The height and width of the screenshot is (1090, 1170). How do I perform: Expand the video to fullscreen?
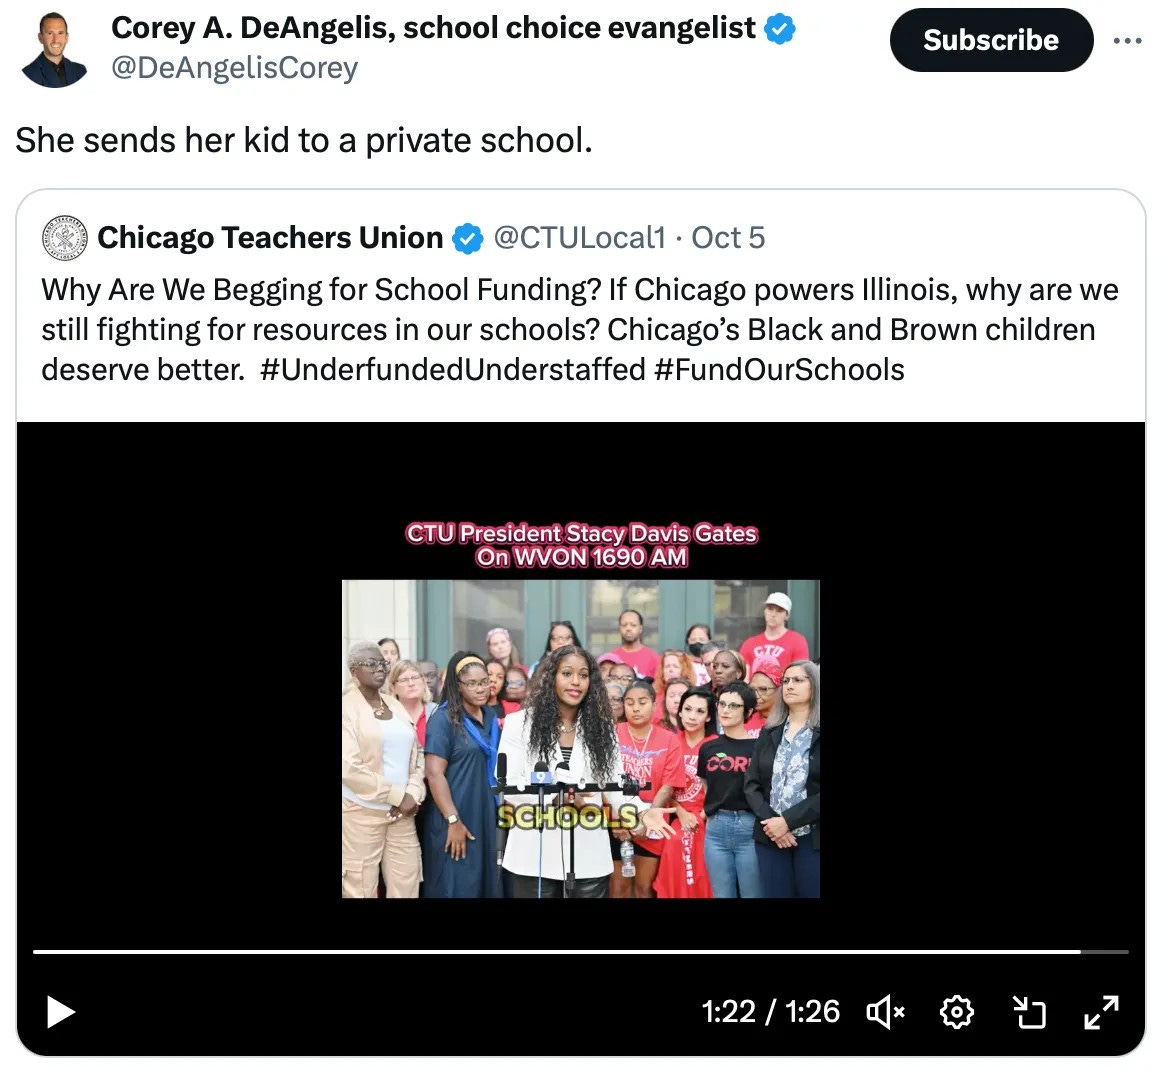coord(1101,1012)
